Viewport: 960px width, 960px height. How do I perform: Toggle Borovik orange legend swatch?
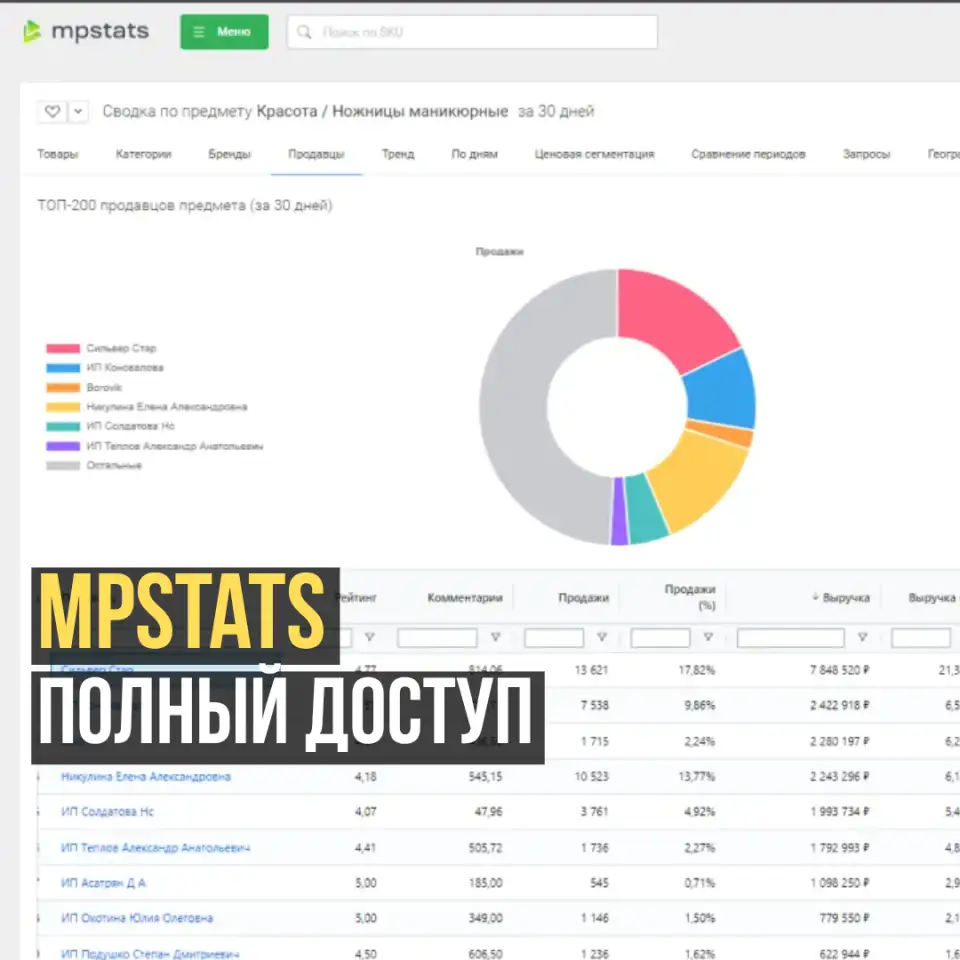coord(63,388)
